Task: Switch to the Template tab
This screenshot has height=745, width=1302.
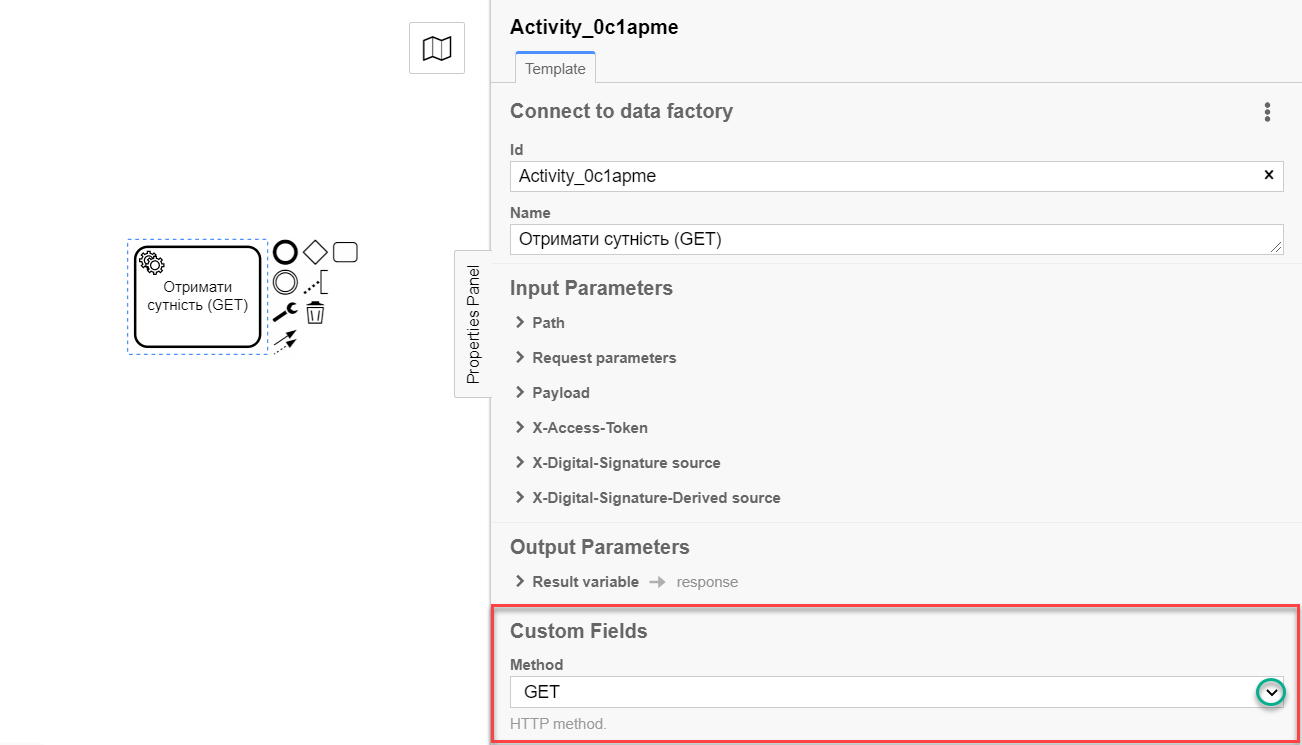Action: (555, 69)
